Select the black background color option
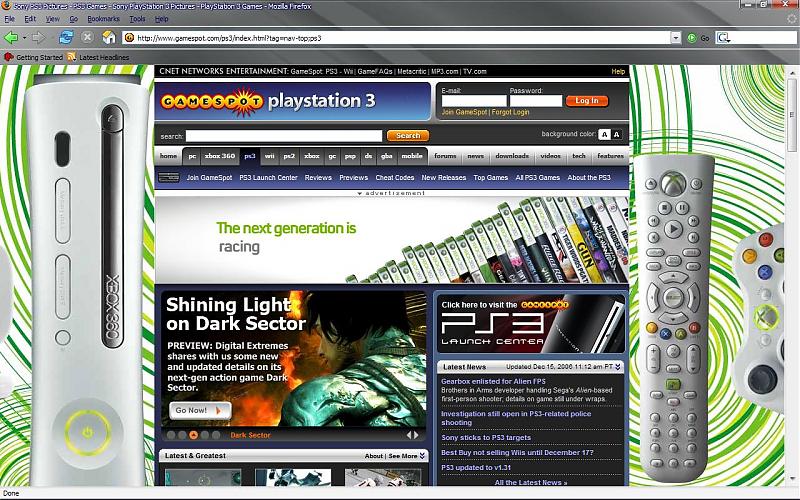This screenshot has height=500, width=800. 616,134
